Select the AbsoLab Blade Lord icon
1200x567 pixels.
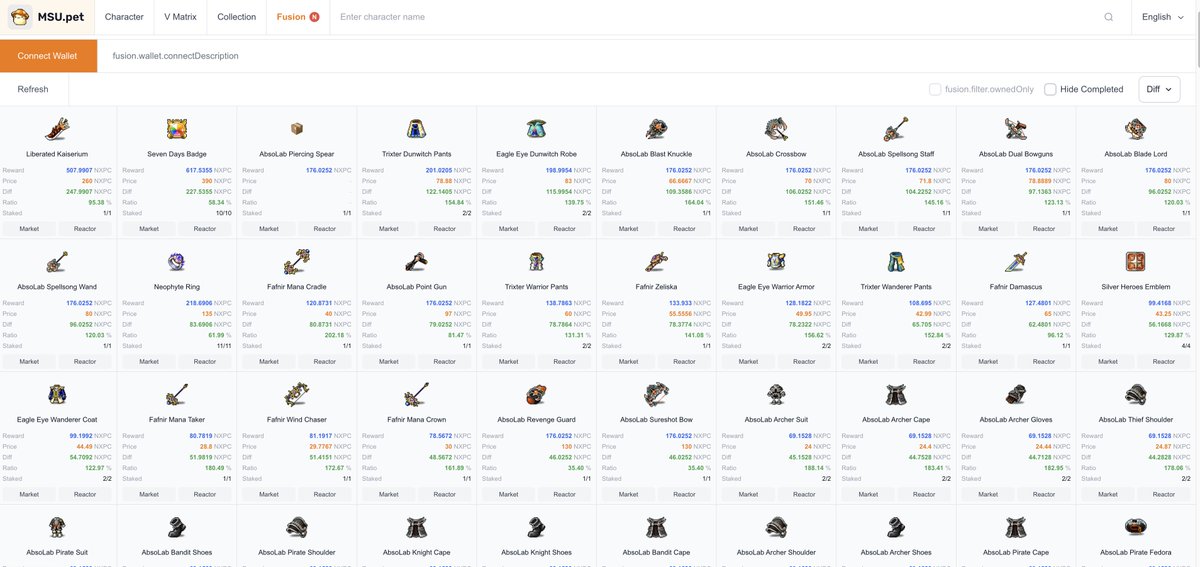pos(1136,129)
